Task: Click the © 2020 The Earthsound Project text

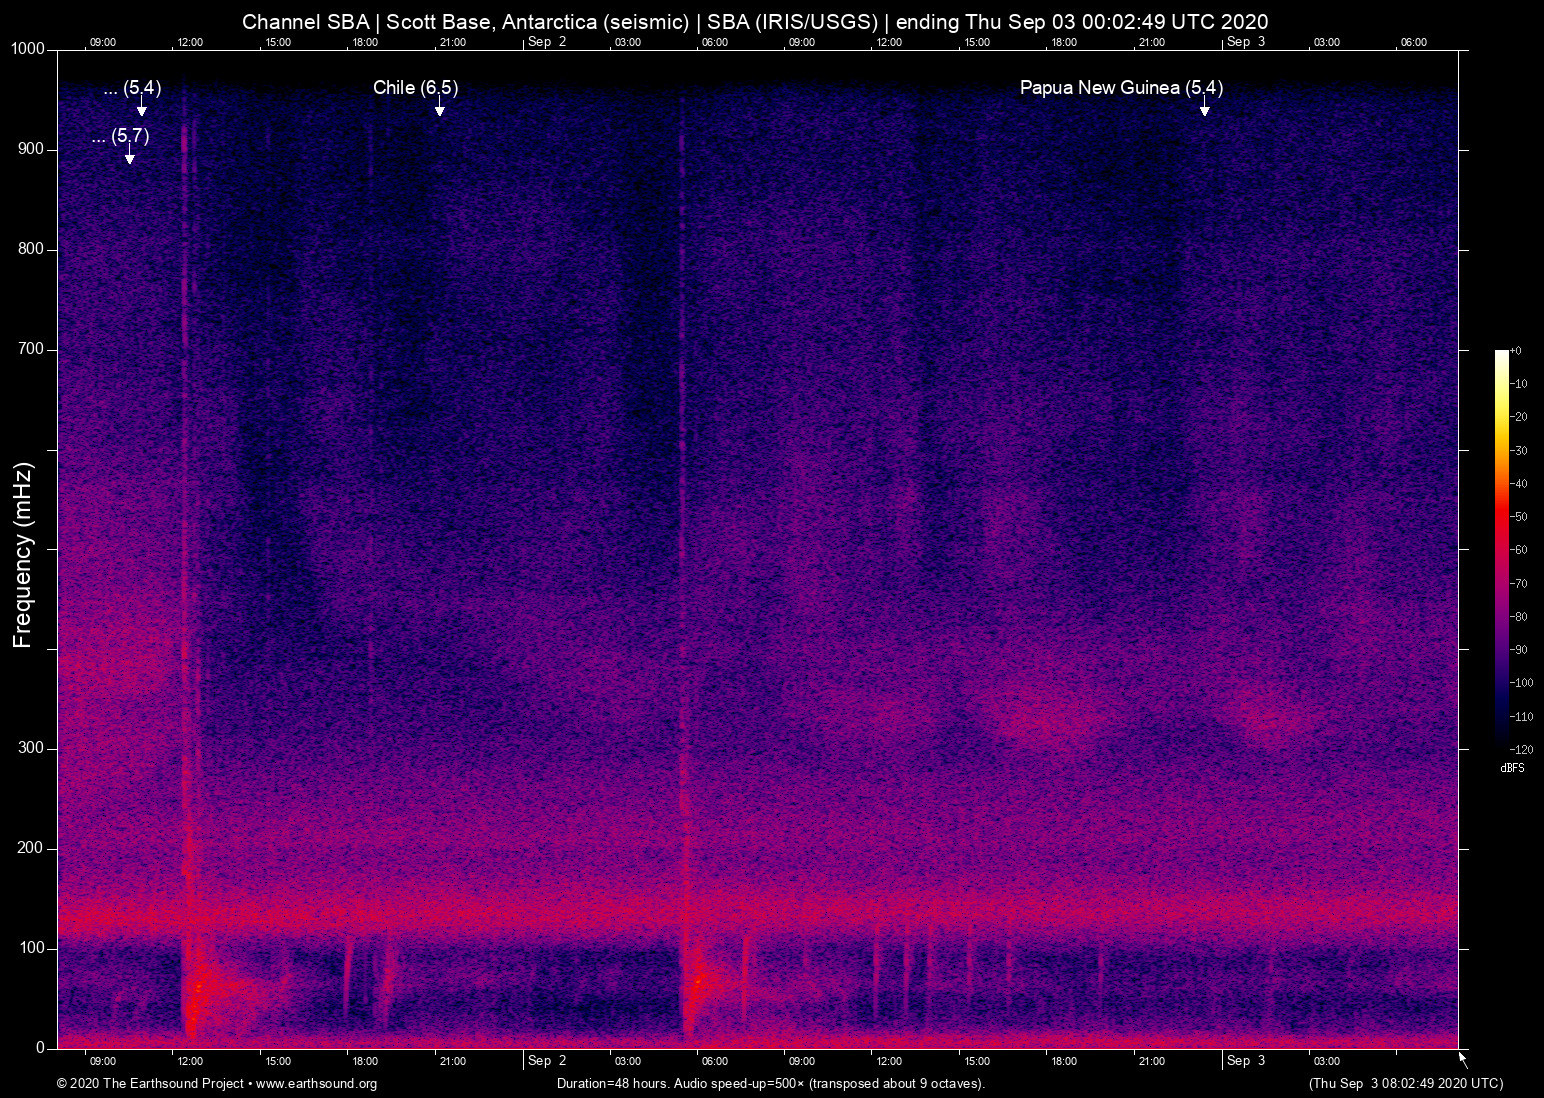Action: point(148,1084)
